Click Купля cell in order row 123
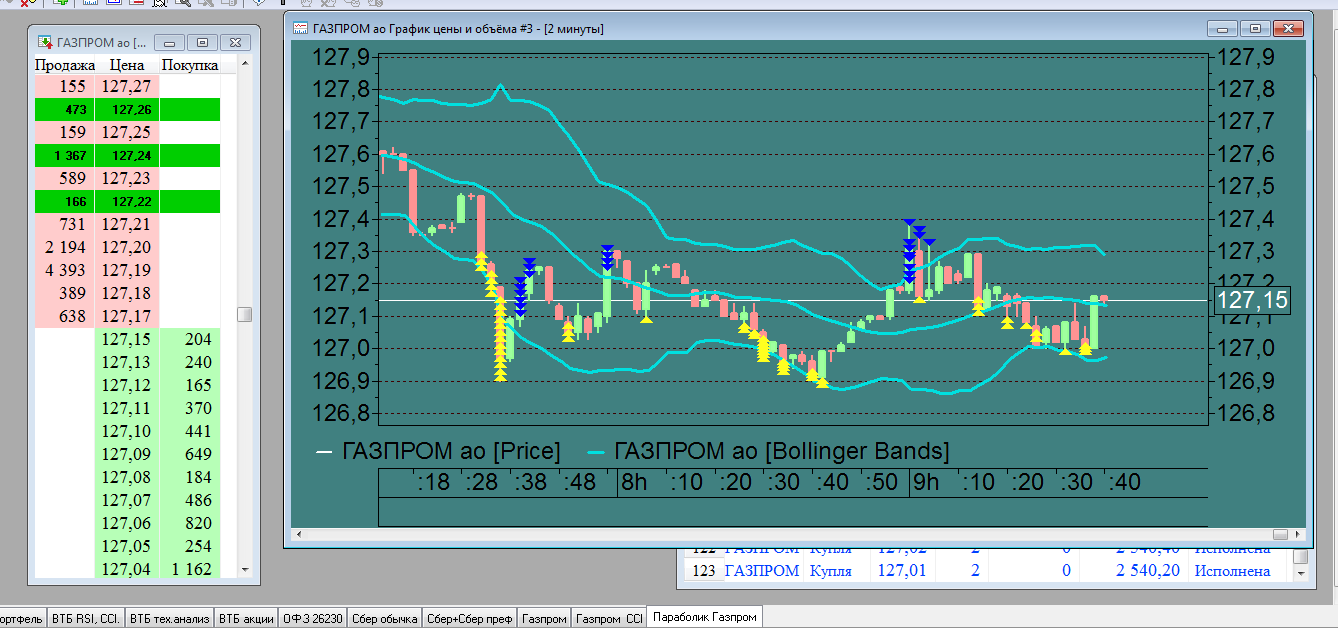Image resolution: width=1338 pixels, height=628 pixels. (x=830, y=571)
